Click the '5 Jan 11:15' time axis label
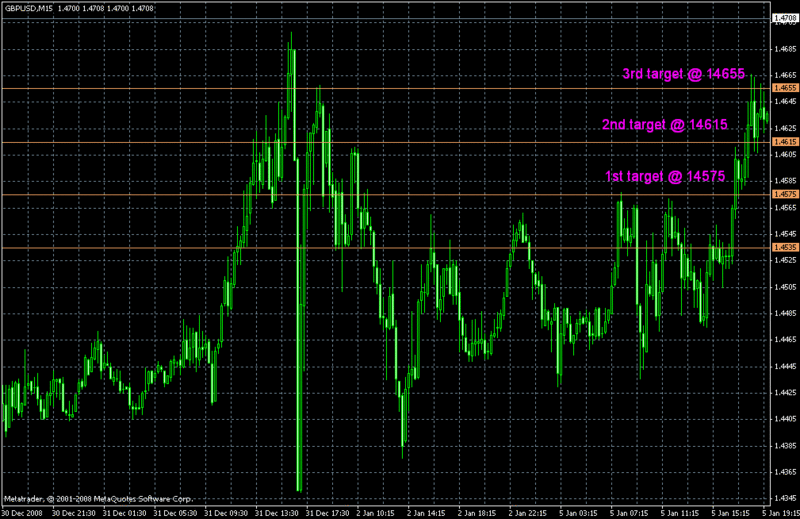Viewport: 800px width, 519px height. (x=680, y=513)
